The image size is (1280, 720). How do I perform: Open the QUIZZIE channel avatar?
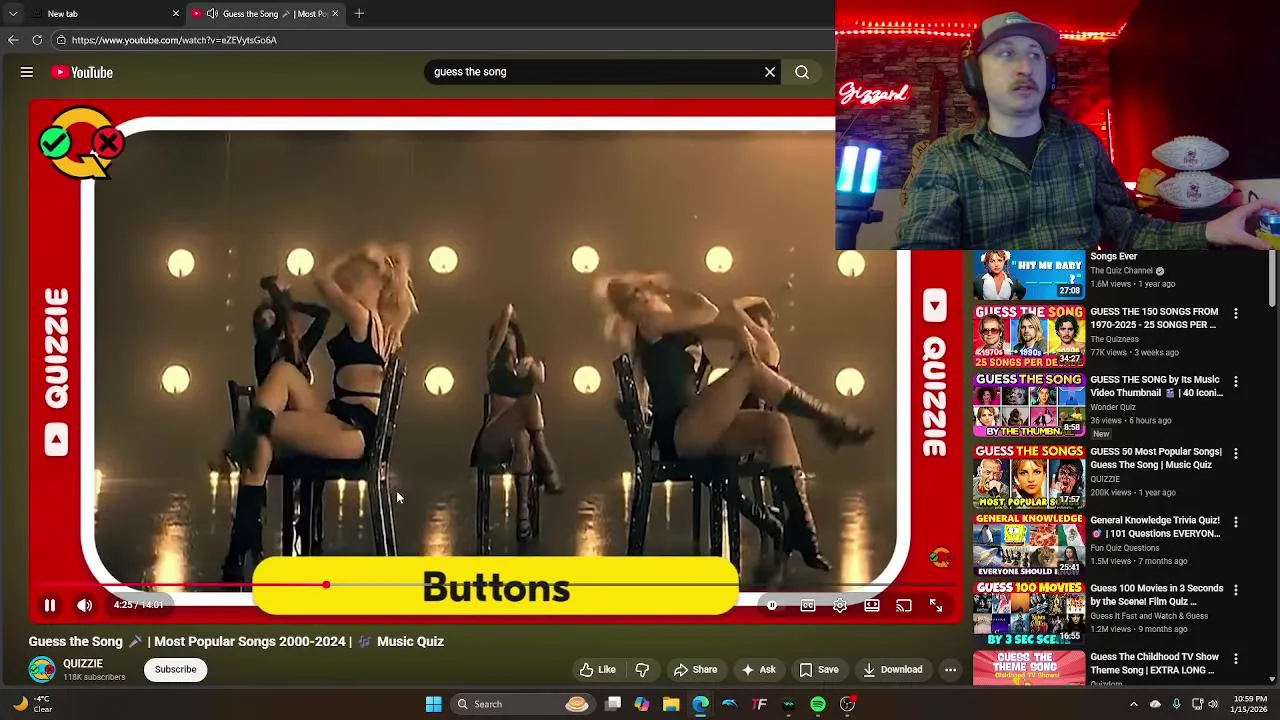coord(42,670)
